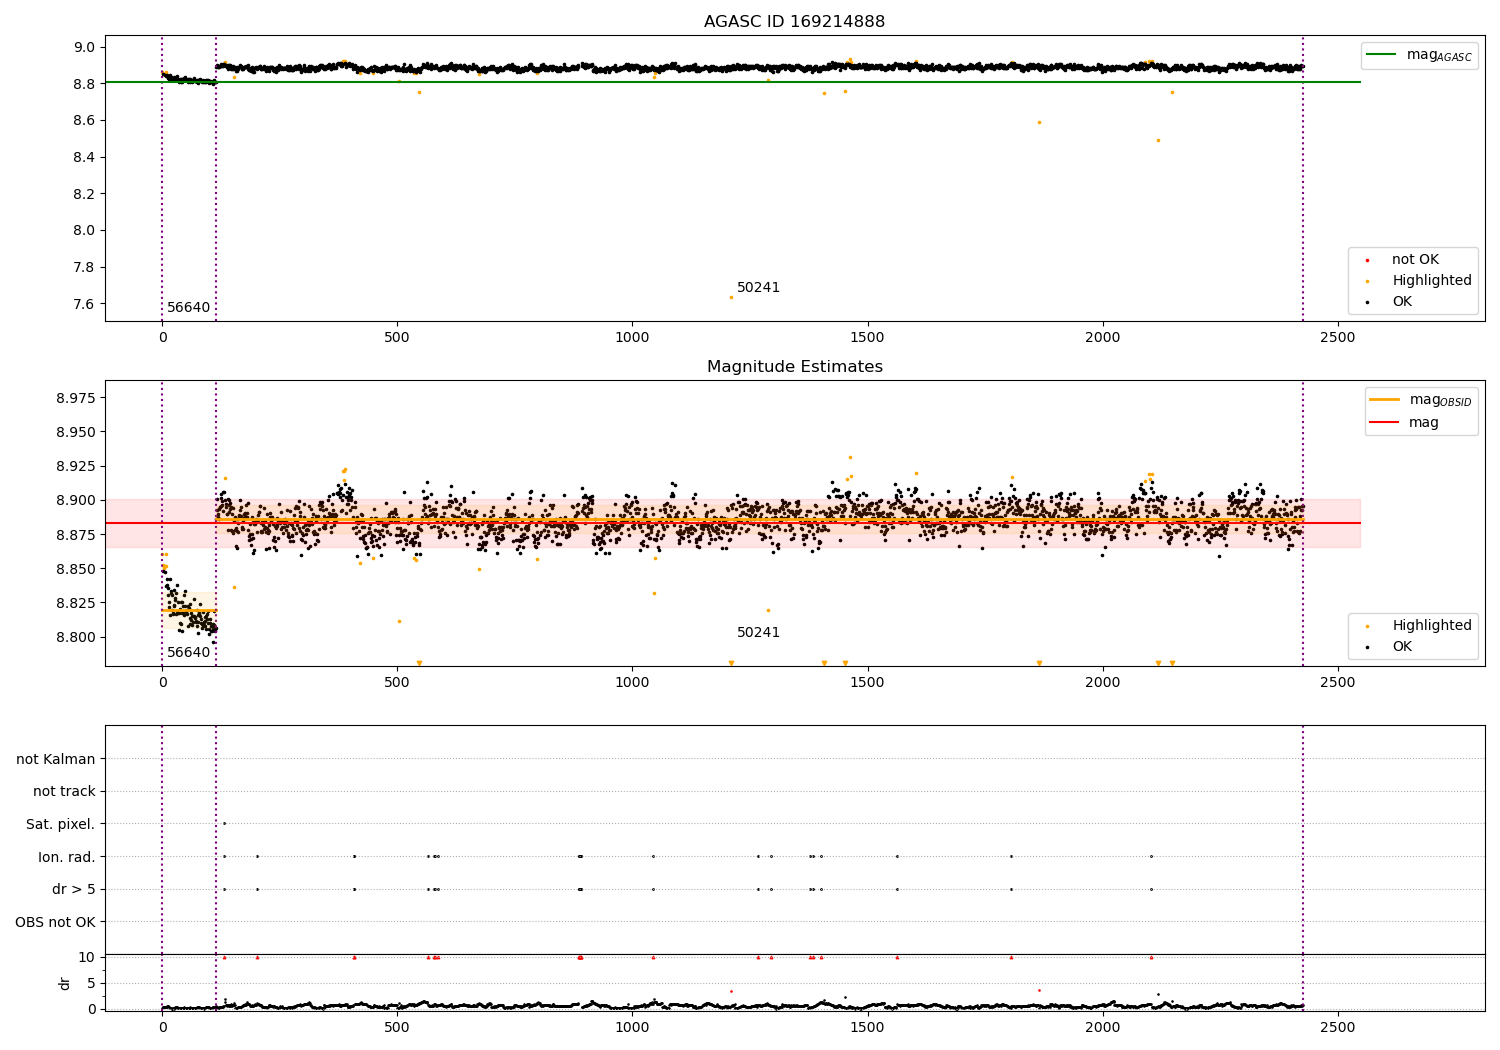Viewport: 1500px width, 1050px height.
Task: Click the 'dr > 5' row label
Action: click(74, 889)
